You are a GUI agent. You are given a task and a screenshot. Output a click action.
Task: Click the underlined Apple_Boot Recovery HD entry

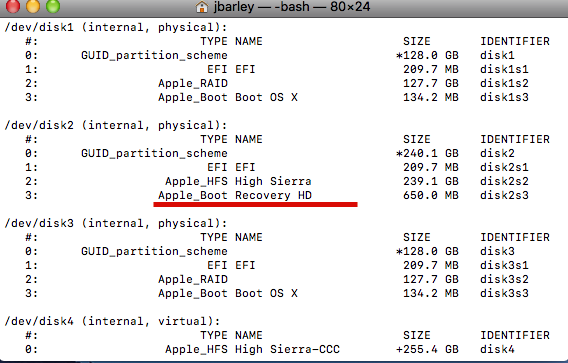click(235, 196)
